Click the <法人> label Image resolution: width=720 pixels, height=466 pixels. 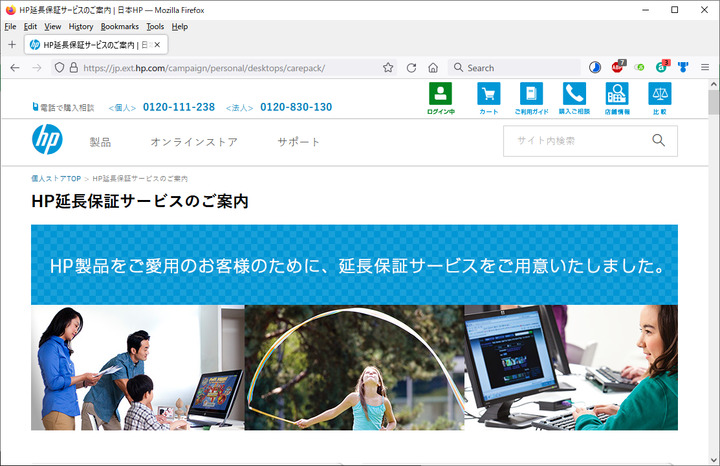[240, 108]
